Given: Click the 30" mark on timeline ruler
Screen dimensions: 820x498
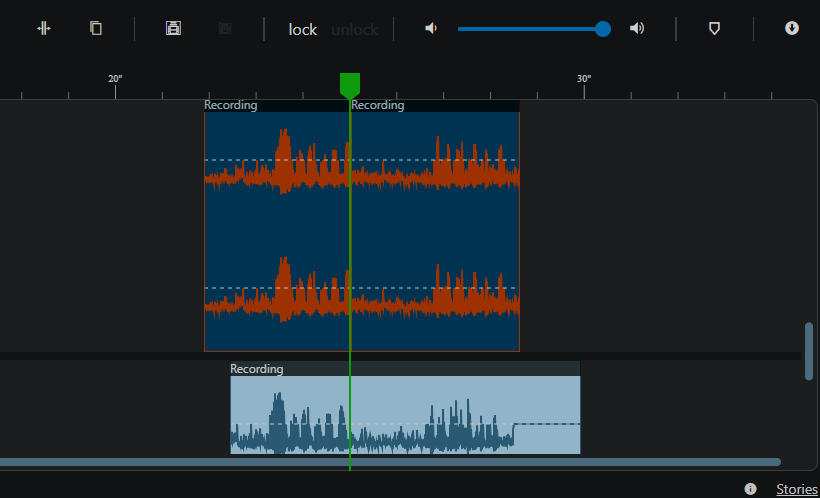Looking at the screenshot, I should (x=584, y=79).
